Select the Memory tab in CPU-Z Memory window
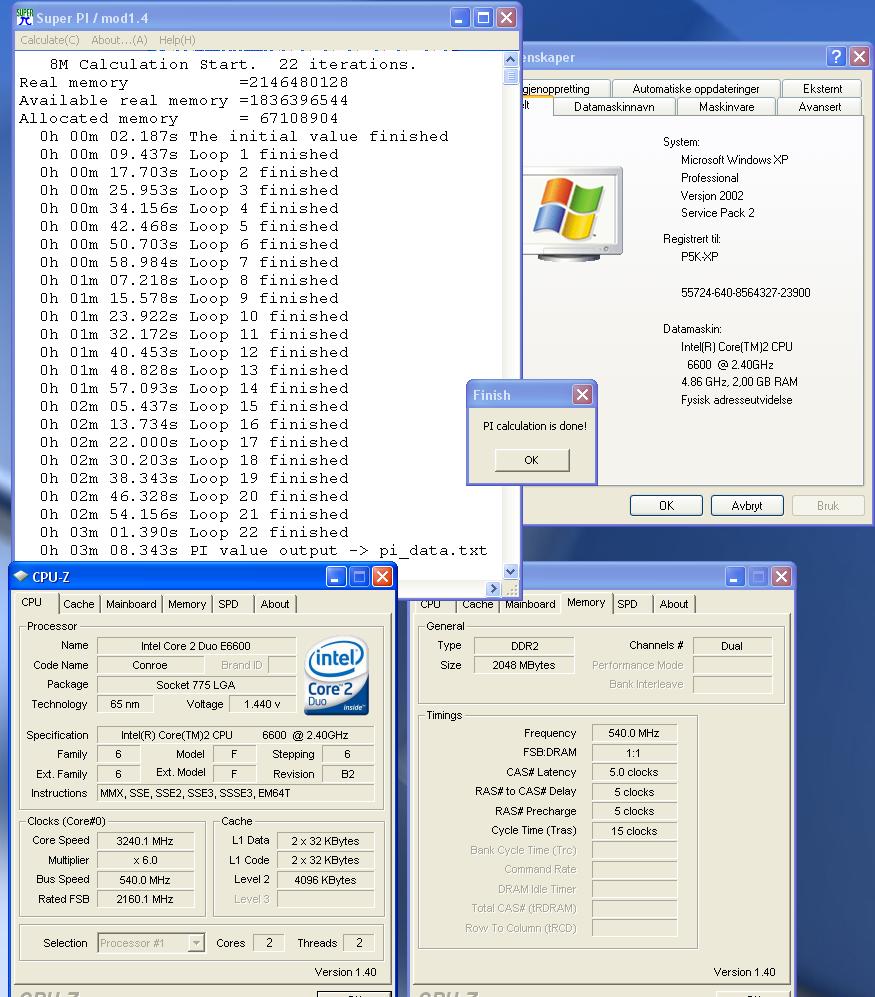 pyautogui.click(x=586, y=602)
